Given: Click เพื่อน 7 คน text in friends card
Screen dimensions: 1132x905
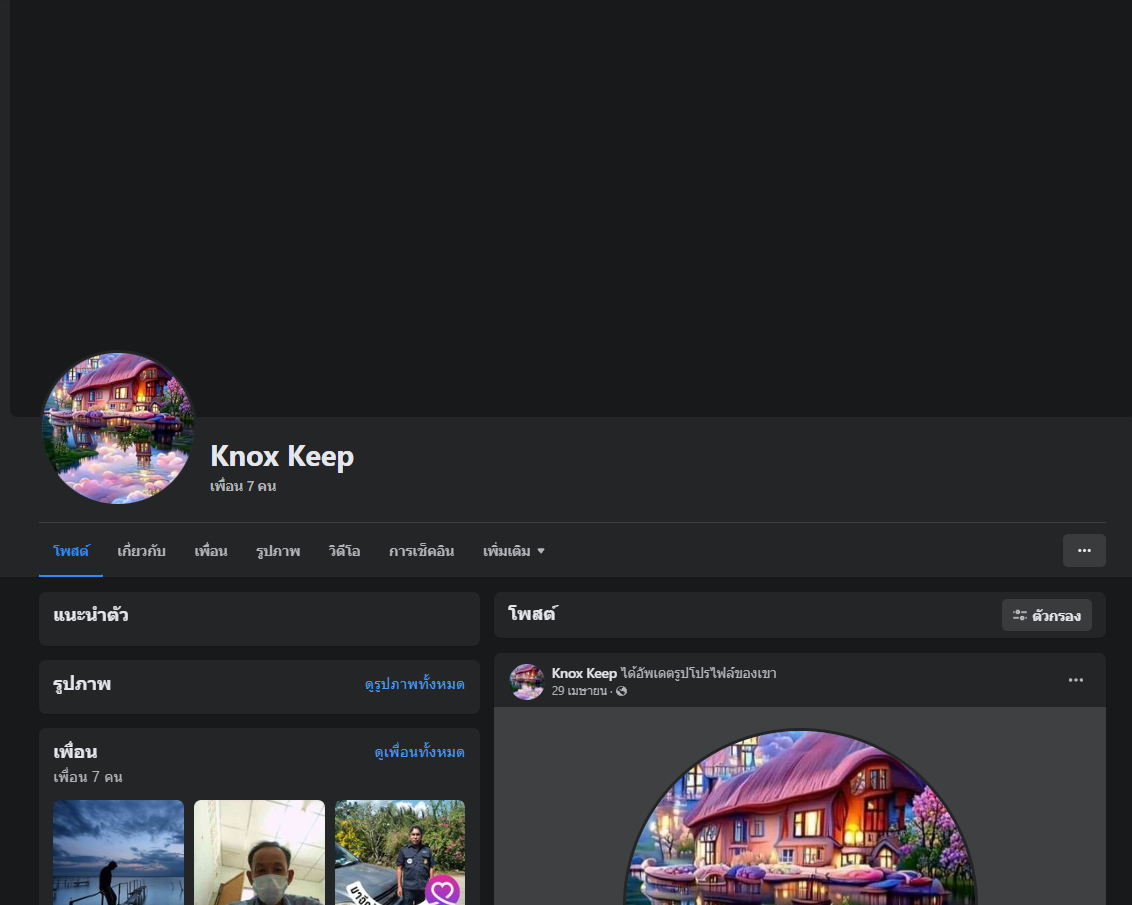Looking at the screenshot, I should click(x=88, y=777).
